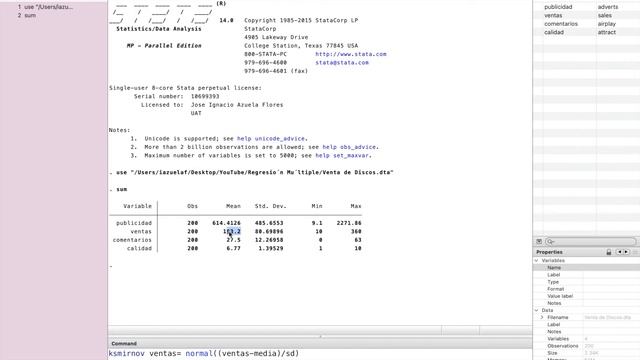The width and height of the screenshot is (640, 360).
Task: Click the mean value 614.4126 for publicidad
Action: click(227, 223)
